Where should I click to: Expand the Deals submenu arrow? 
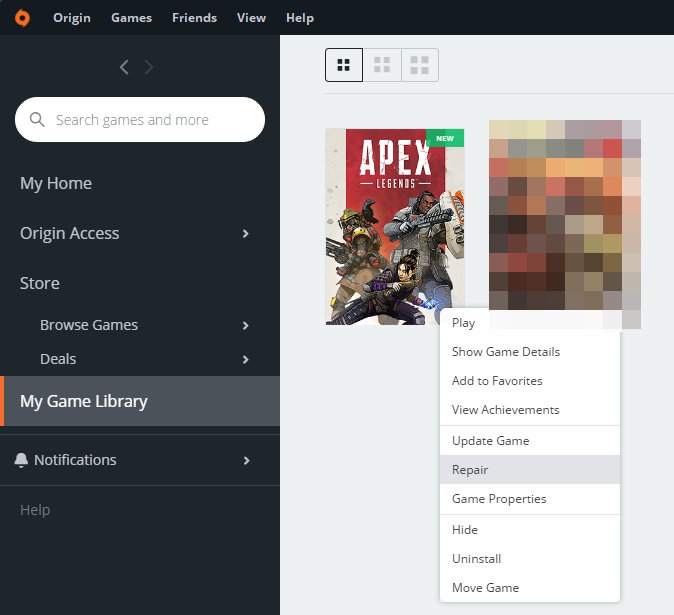click(245, 359)
